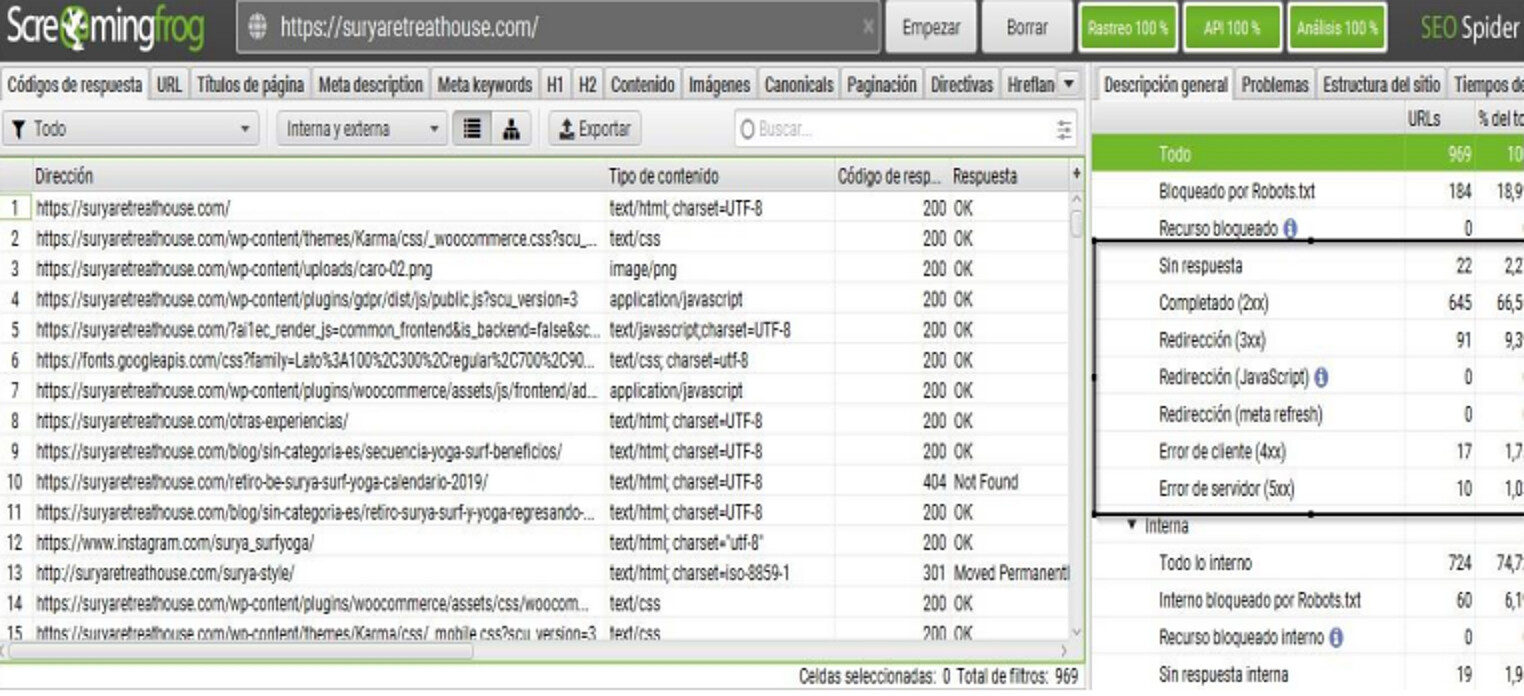The height and width of the screenshot is (696, 1524).
Task: Open the Códigos de respuesta tab
Action: (x=75, y=85)
